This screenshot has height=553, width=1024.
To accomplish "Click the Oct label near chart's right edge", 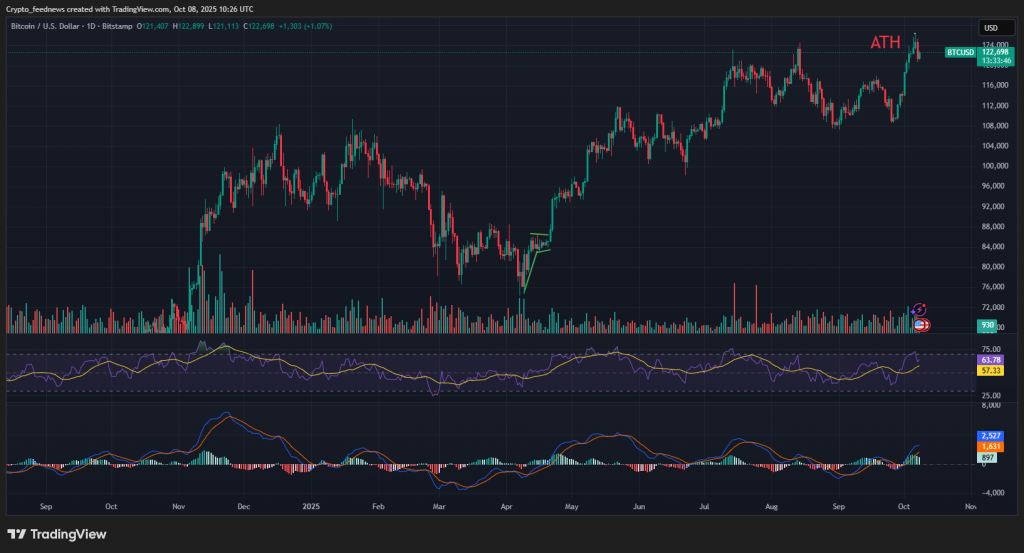I will (x=905, y=506).
